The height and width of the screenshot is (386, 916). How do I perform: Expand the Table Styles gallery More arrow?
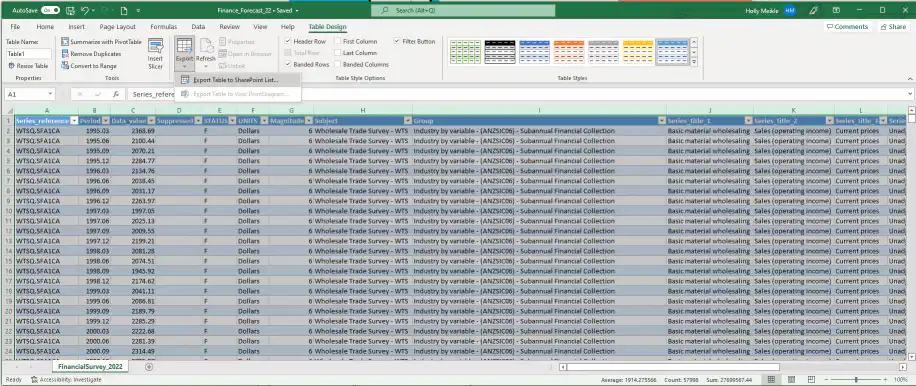coord(694,62)
